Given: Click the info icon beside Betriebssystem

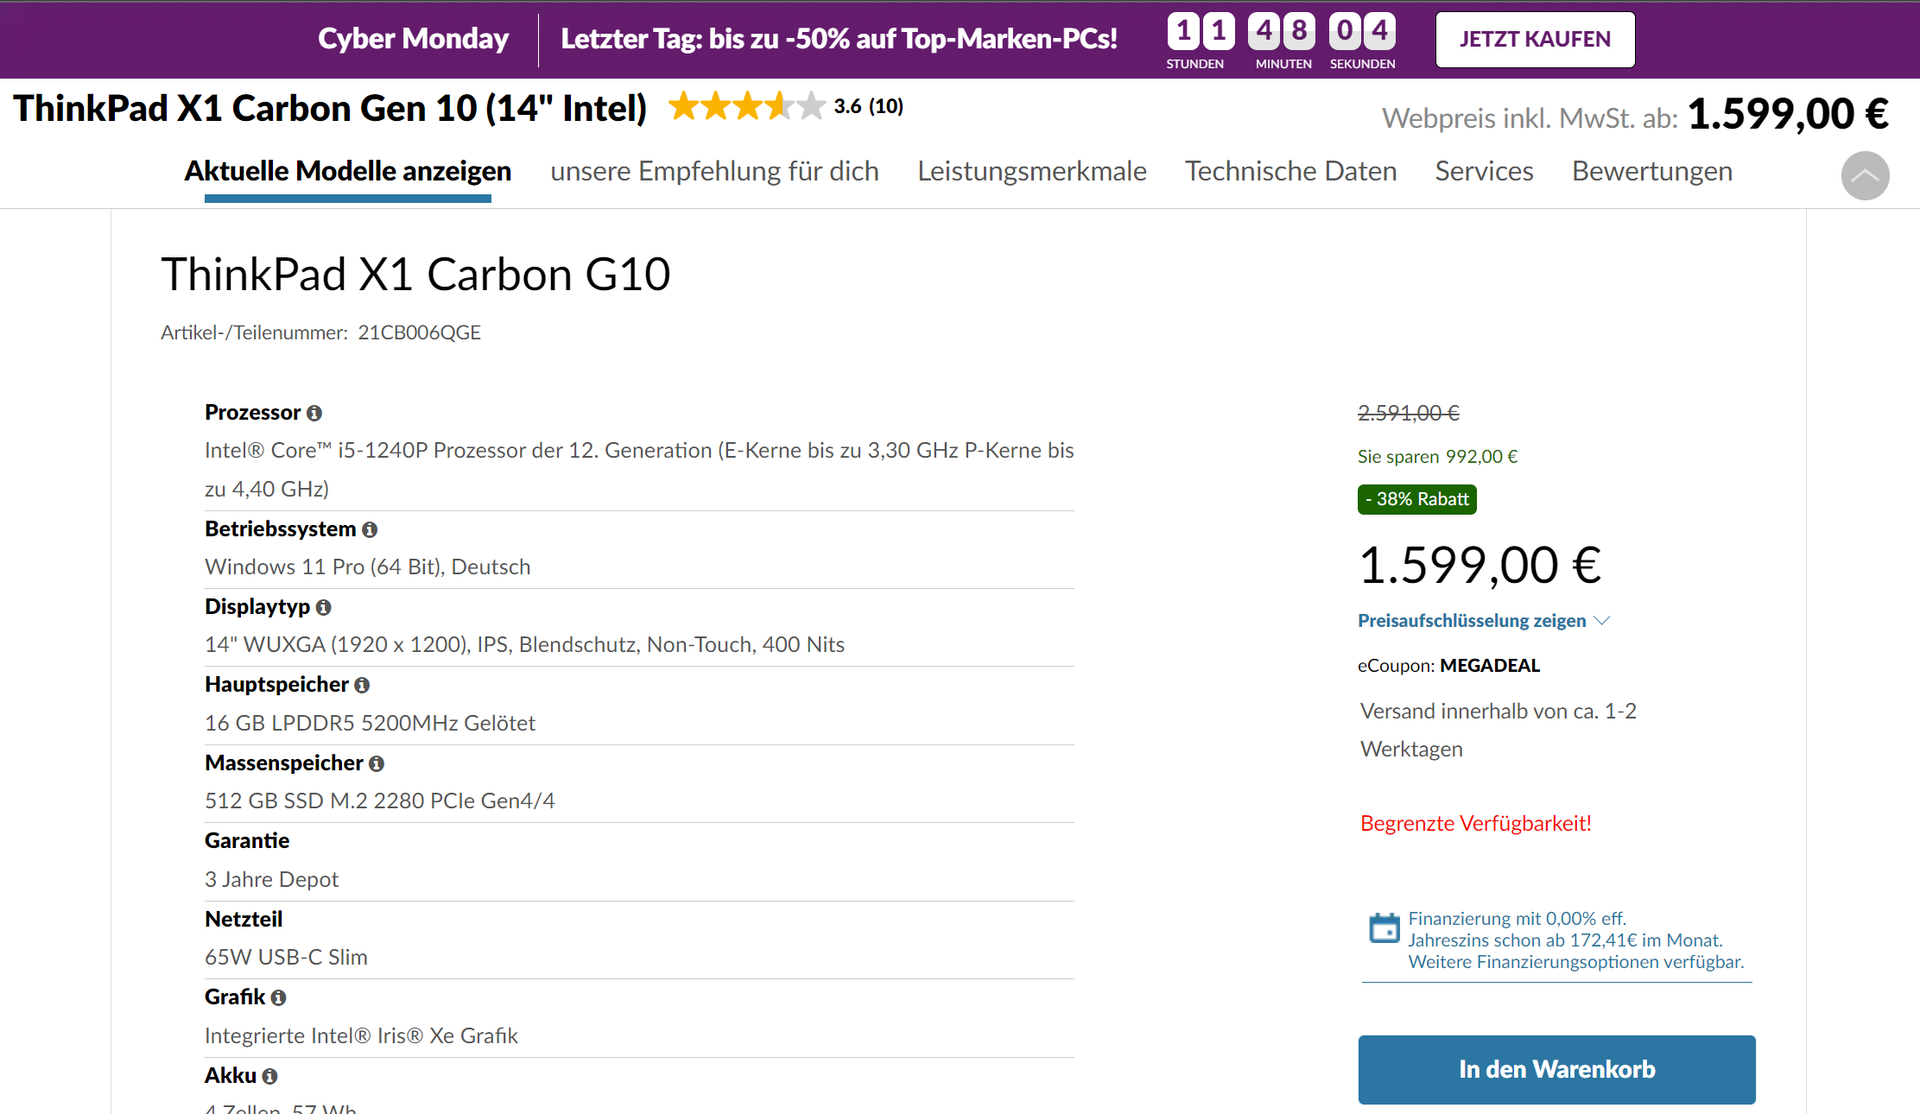Looking at the screenshot, I should coord(370,530).
